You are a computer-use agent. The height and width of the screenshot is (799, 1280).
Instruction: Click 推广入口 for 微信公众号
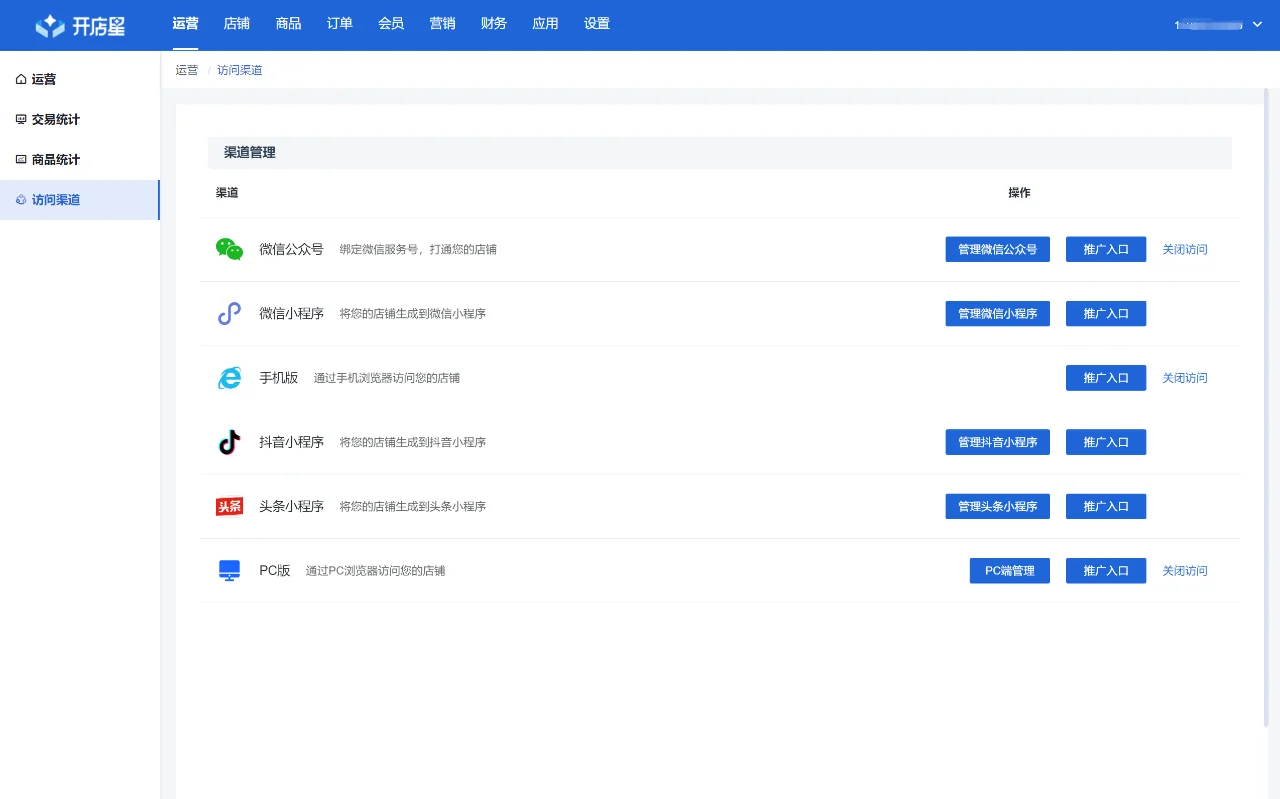tap(1106, 249)
